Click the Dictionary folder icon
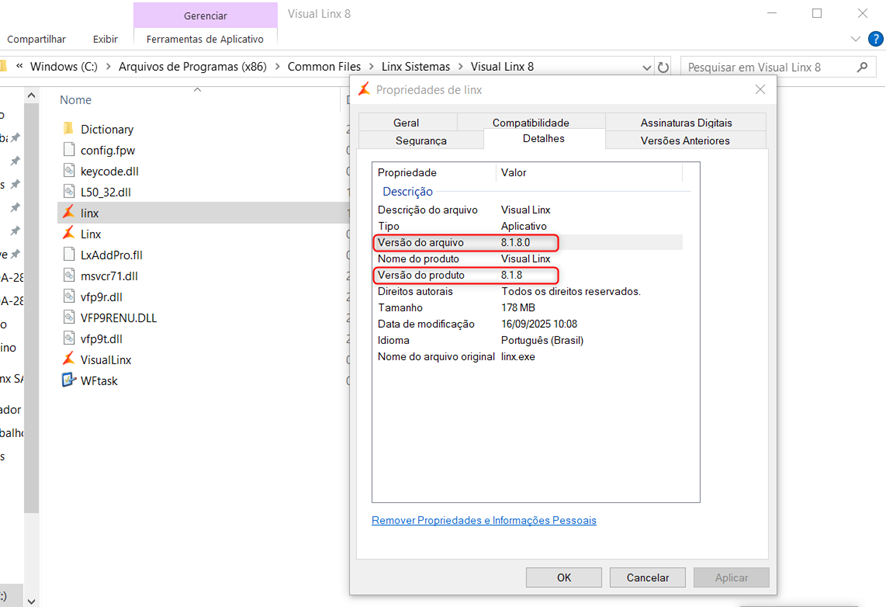This screenshot has height=607, width=886. click(x=68, y=129)
